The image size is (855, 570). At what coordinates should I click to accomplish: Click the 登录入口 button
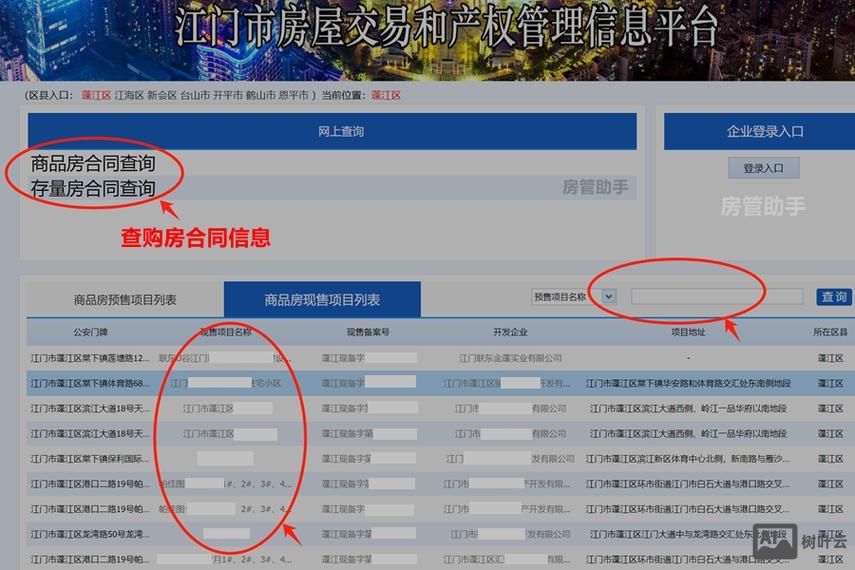coord(763,168)
